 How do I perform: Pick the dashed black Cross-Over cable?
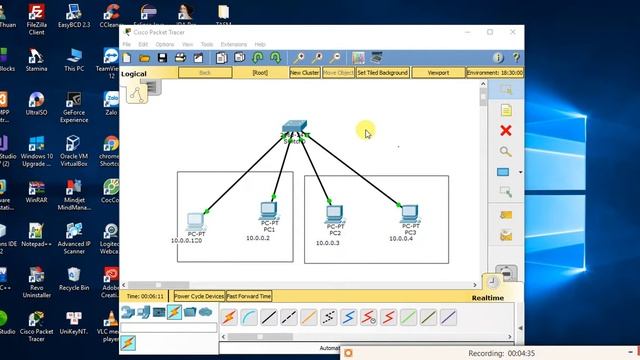tap(289, 317)
